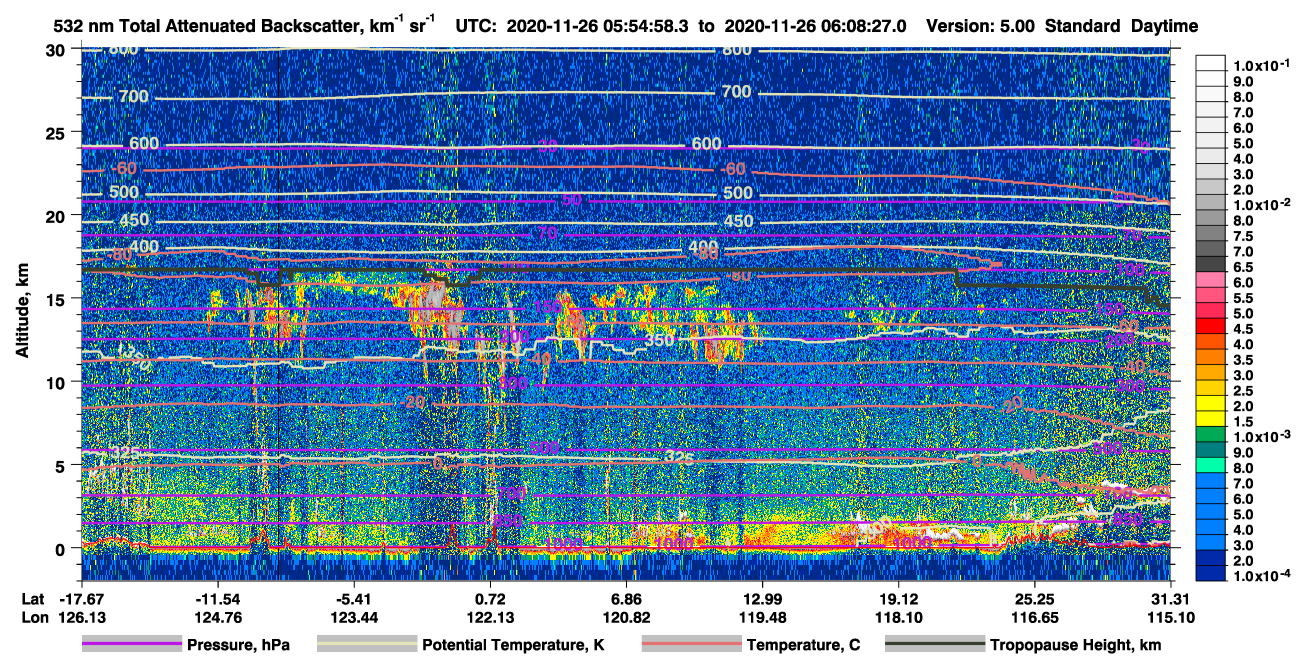Click latitude value '0.72'

click(490, 599)
